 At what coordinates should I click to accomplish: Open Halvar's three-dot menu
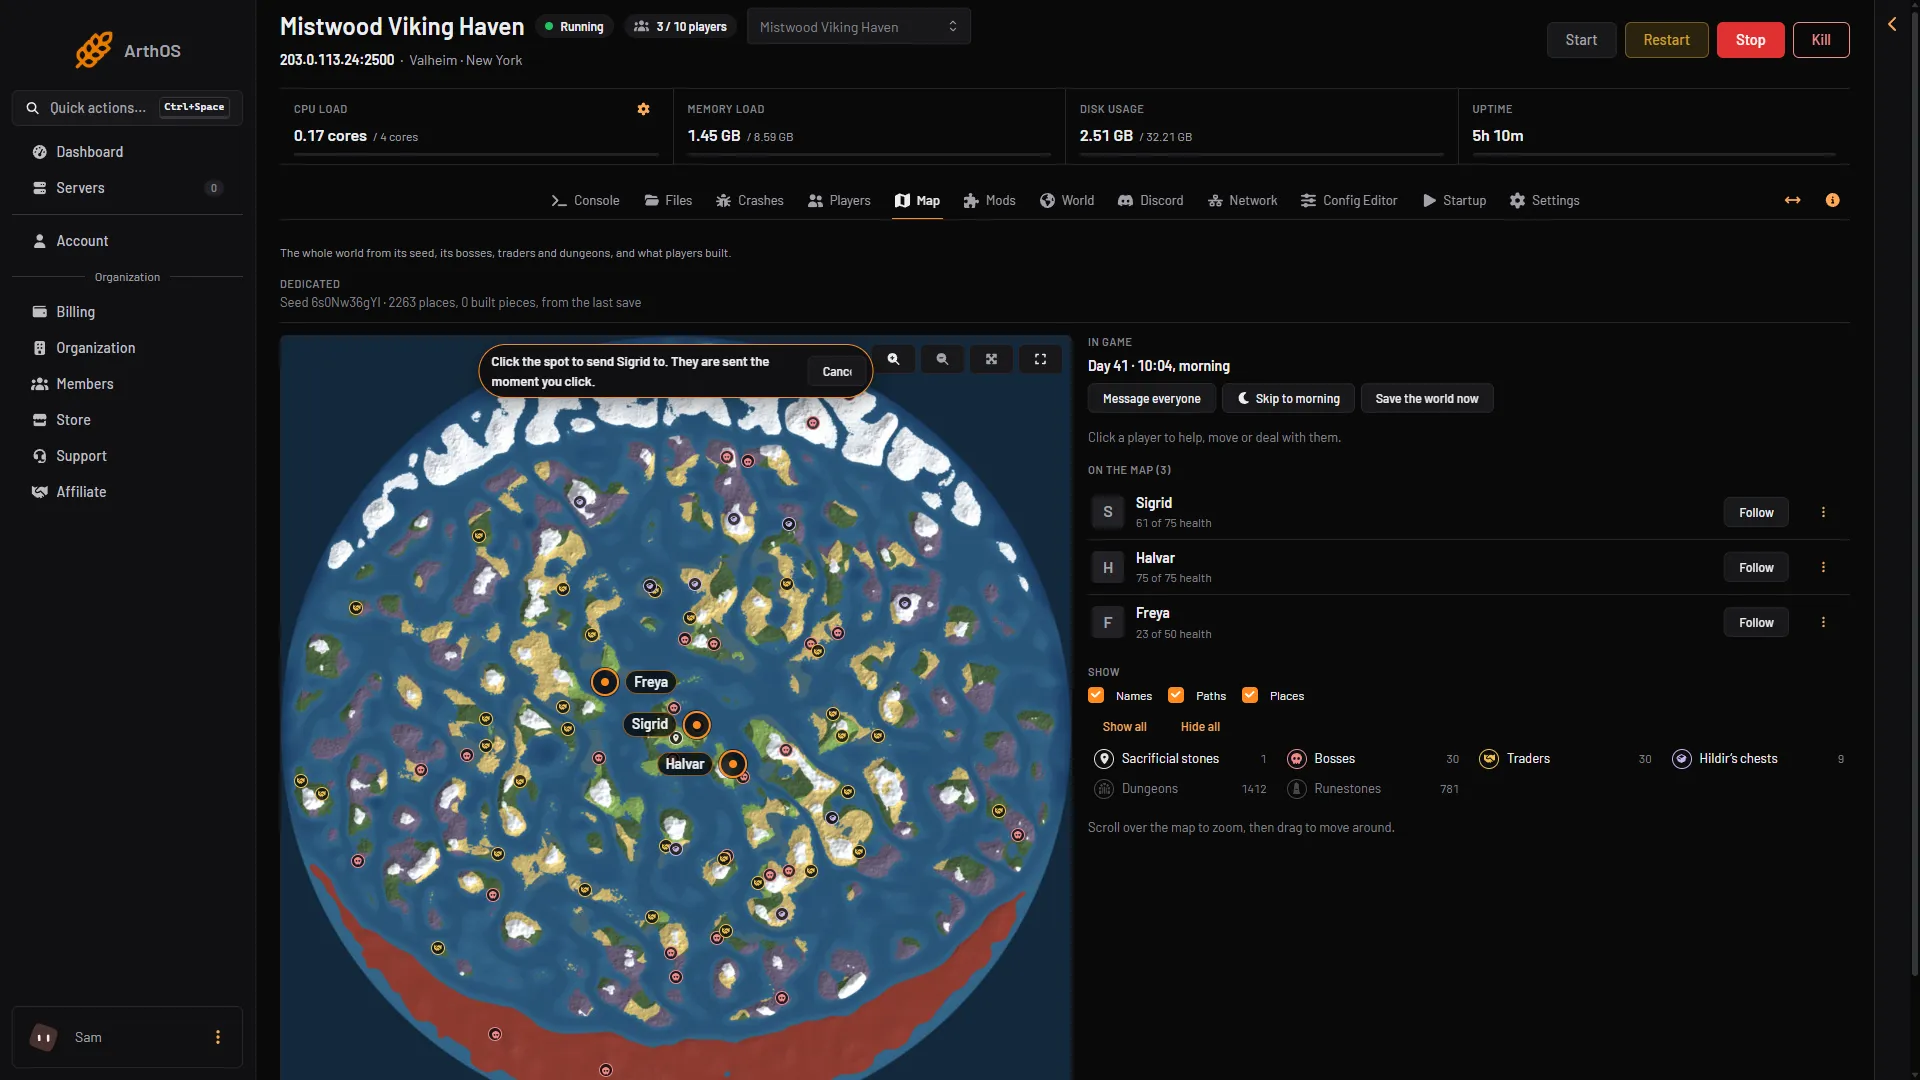(1823, 567)
